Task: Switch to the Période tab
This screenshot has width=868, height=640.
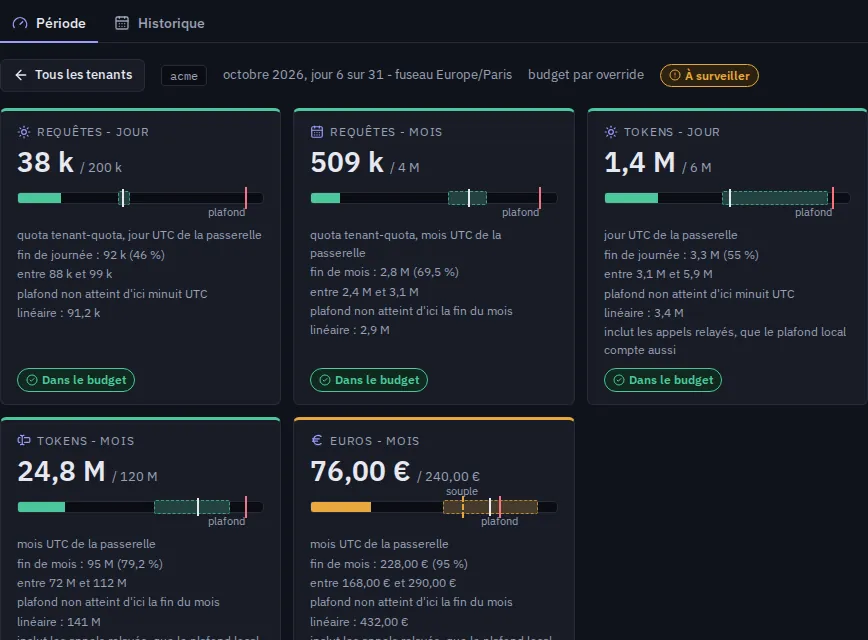Action: 49,23
